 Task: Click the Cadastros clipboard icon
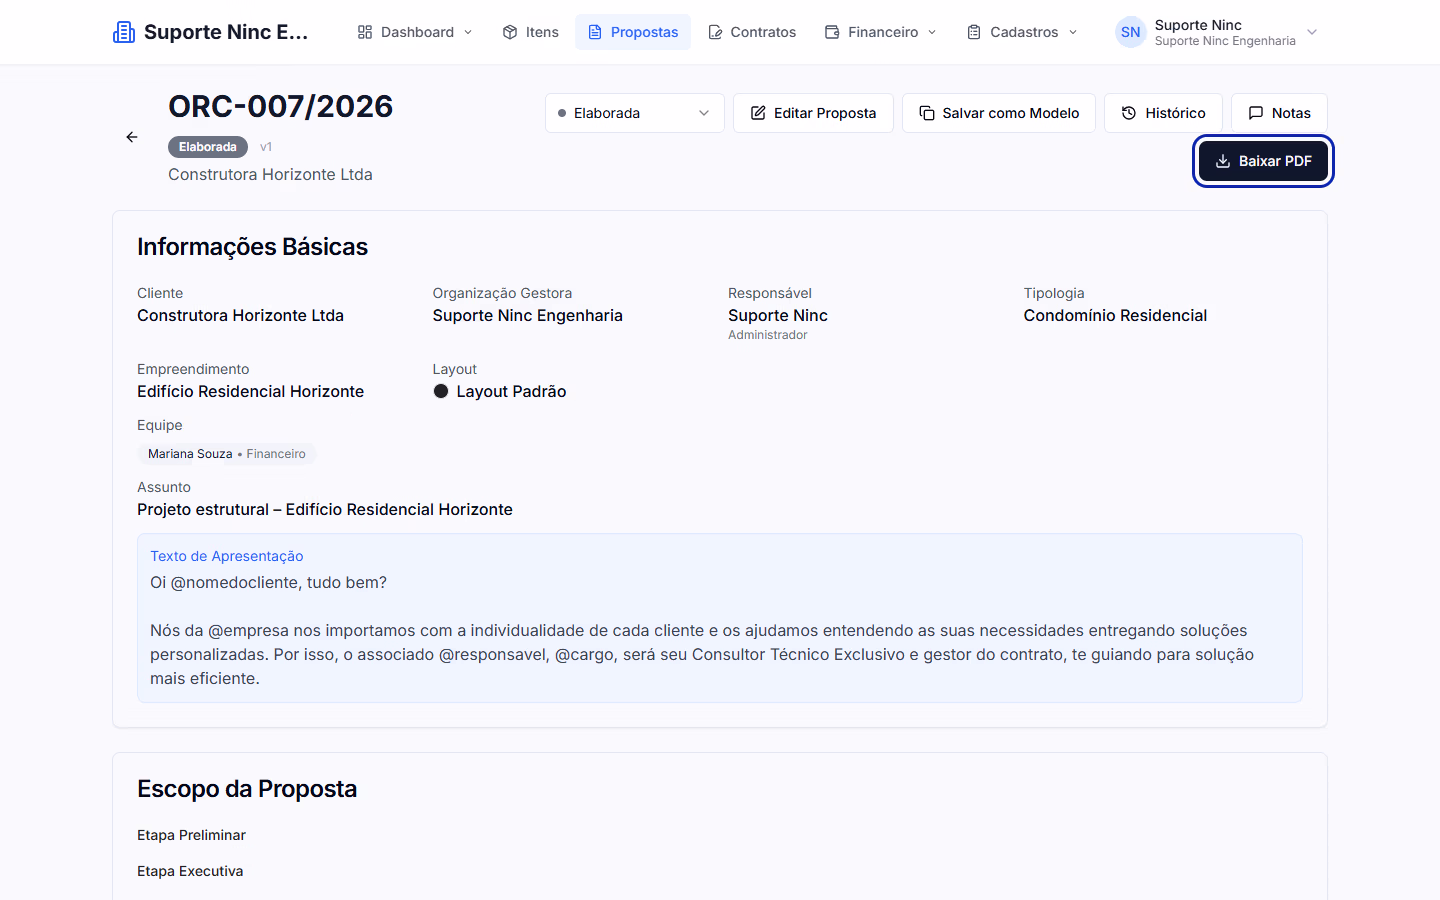[974, 32]
